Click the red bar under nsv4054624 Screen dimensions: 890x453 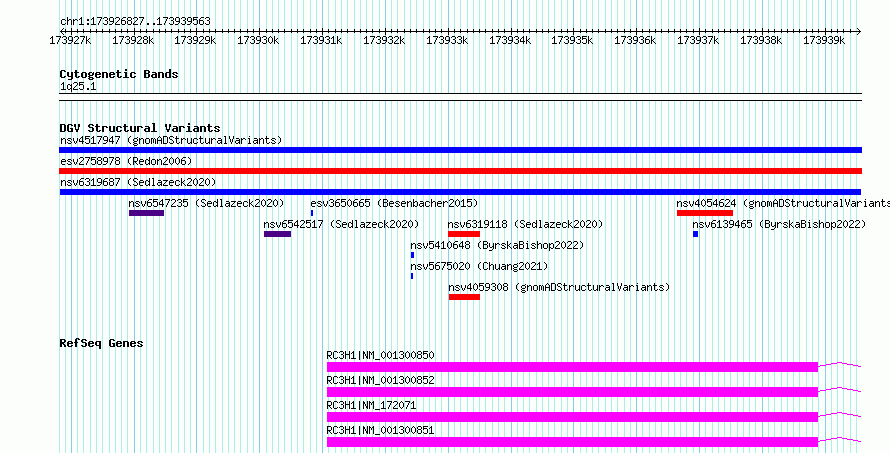coord(705,213)
